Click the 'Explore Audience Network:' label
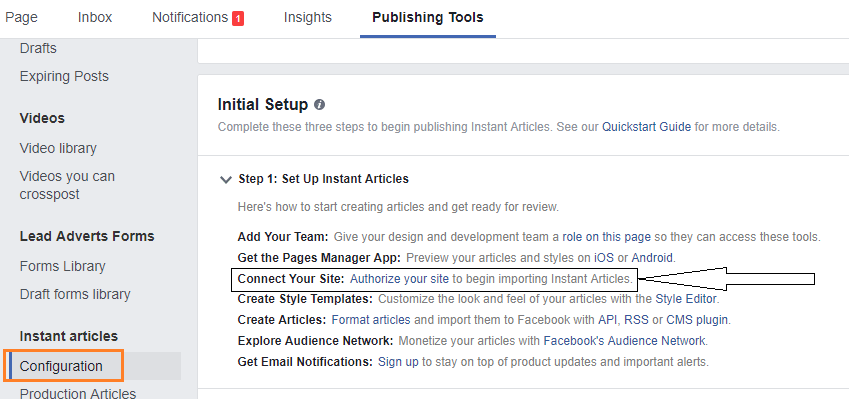This screenshot has width=849, height=399. coord(315,341)
